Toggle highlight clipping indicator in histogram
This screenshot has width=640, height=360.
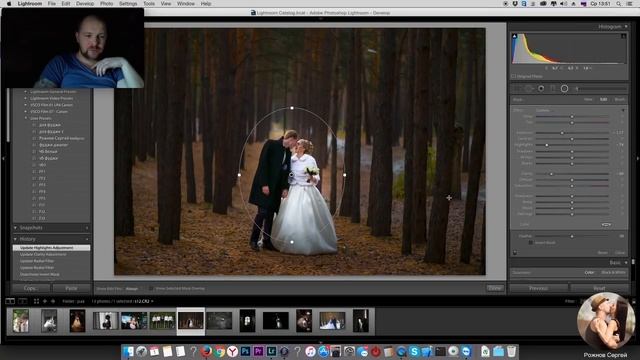coord(623,36)
